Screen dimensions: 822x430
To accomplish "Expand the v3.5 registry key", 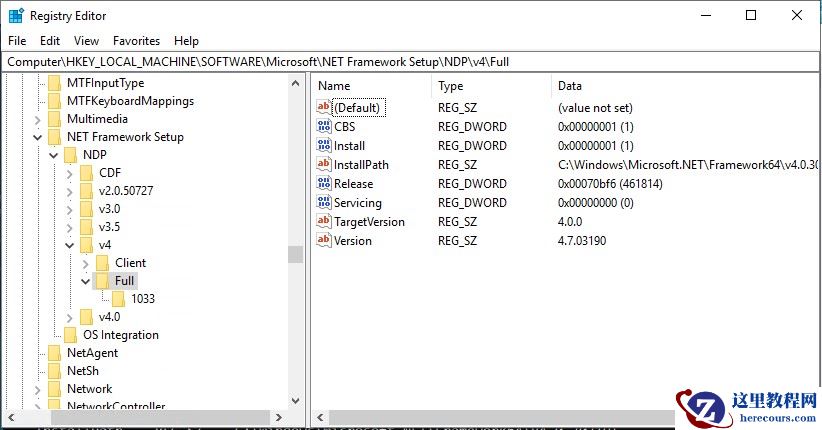I will point(70,227).
